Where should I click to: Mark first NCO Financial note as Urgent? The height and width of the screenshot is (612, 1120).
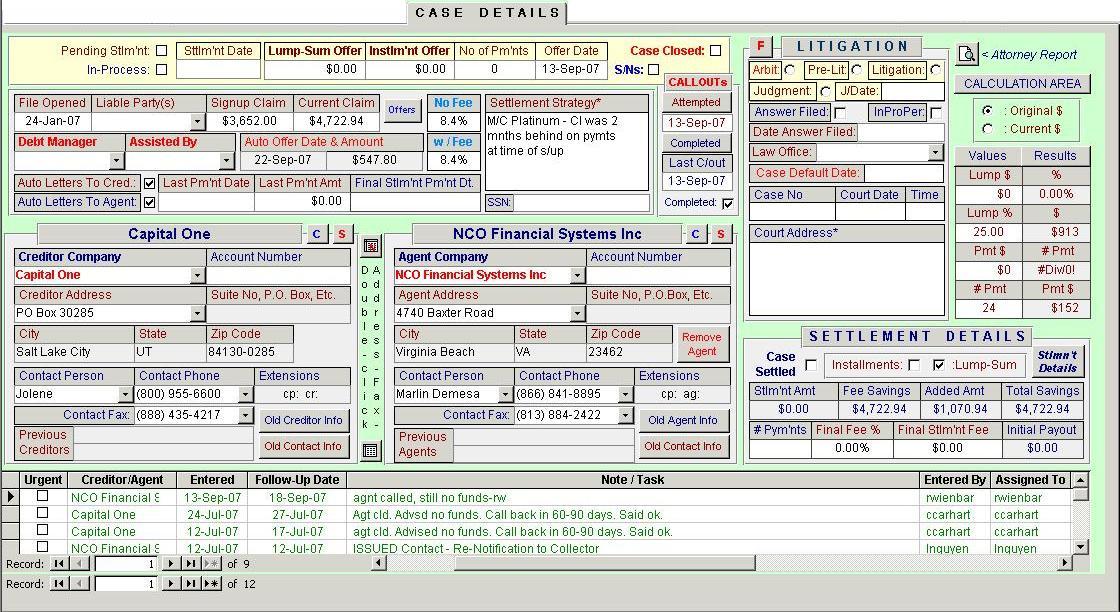click(42, 496)
